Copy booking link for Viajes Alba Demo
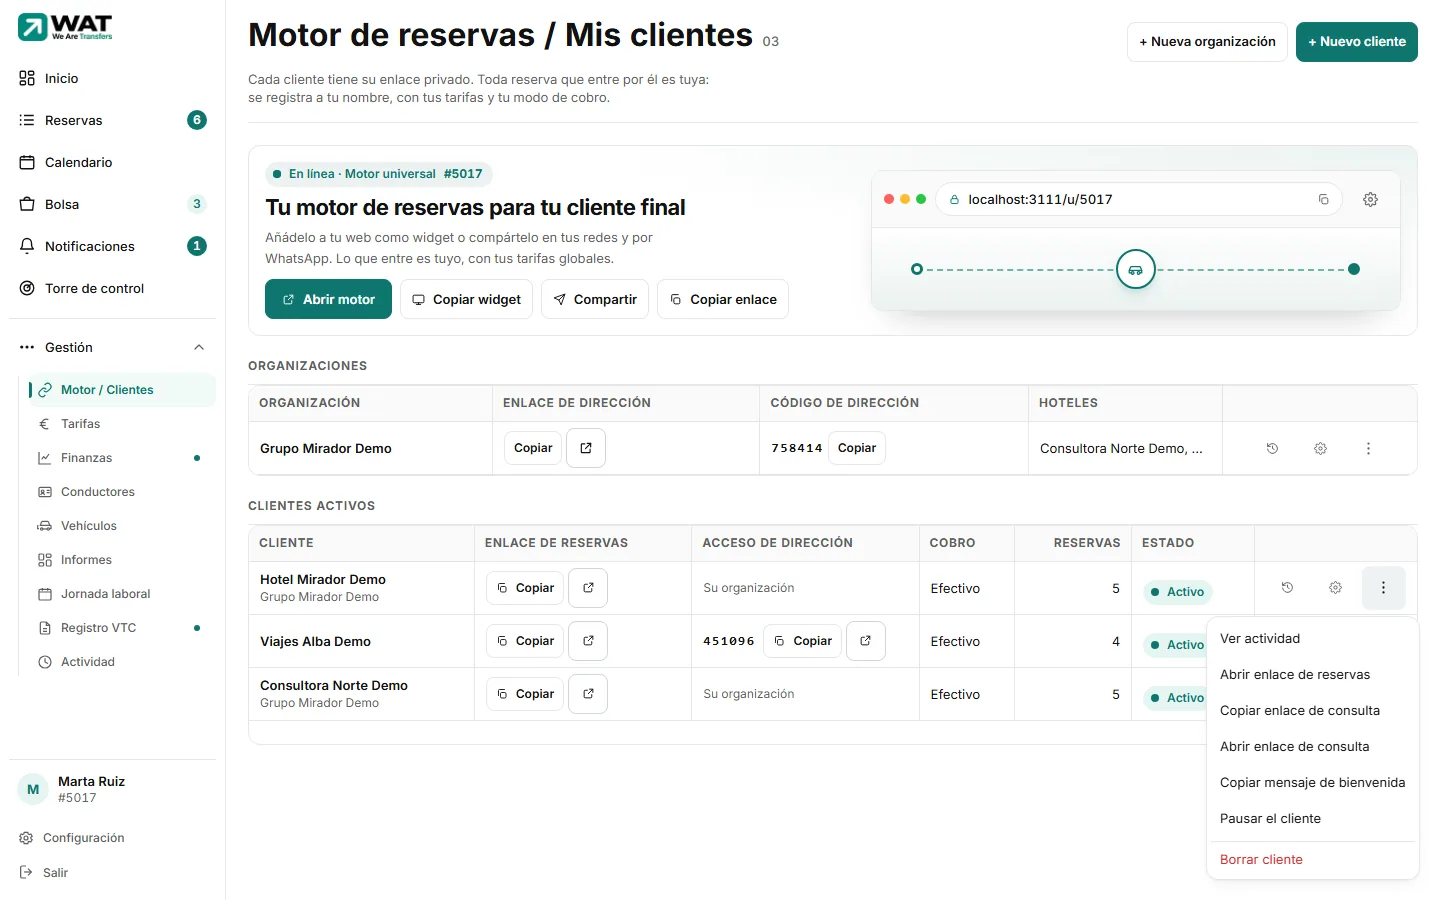The width and height of the screenshot is (1440, 900). 525,641
